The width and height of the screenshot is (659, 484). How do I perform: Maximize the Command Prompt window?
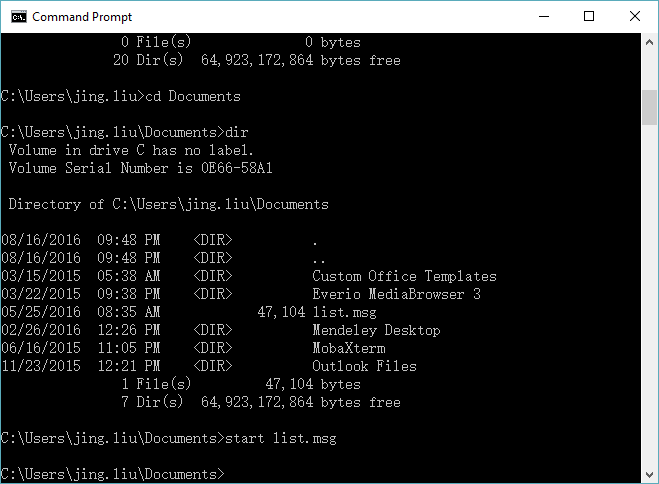coord(589,17)
